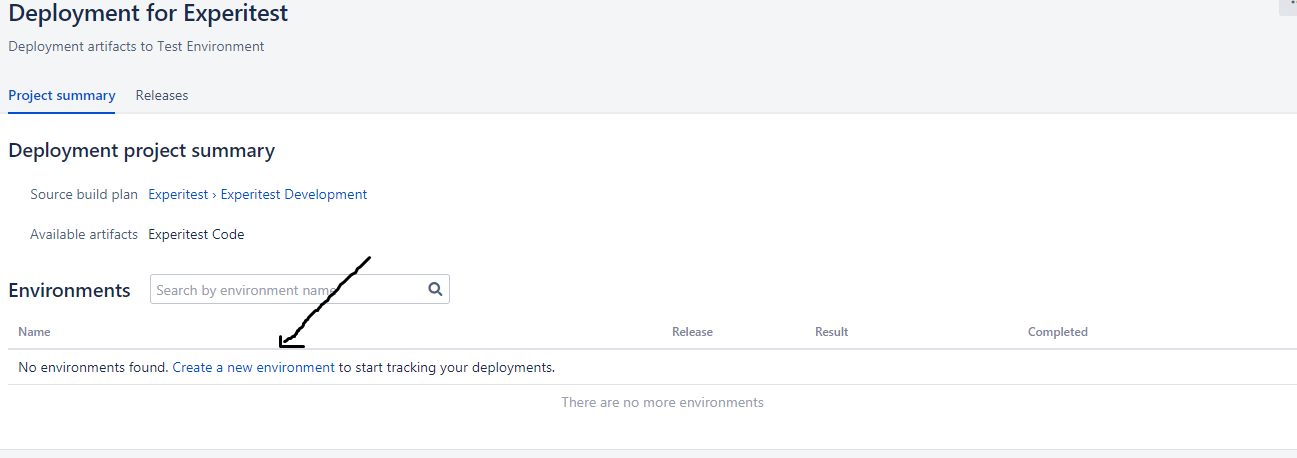The image size is (1297, 458).
Task: Open the Project summary tab
Action: tap(62, 96)
